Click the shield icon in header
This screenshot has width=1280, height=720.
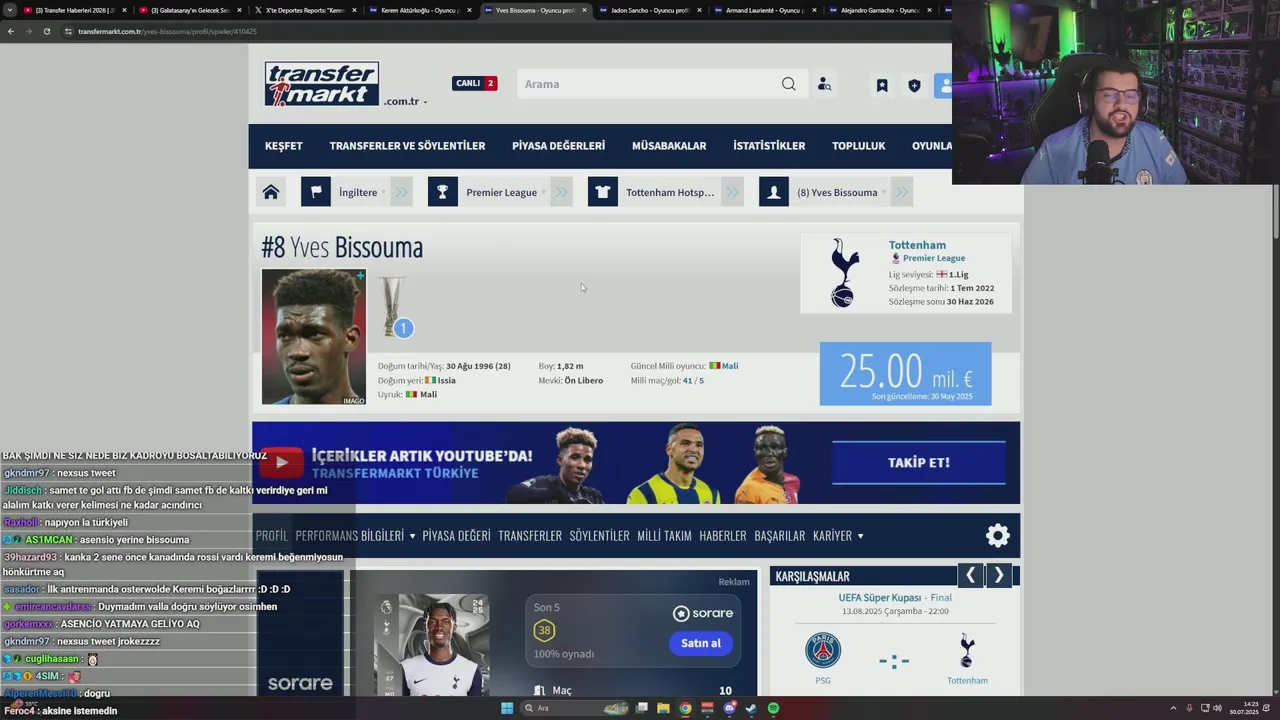[914, 86]
